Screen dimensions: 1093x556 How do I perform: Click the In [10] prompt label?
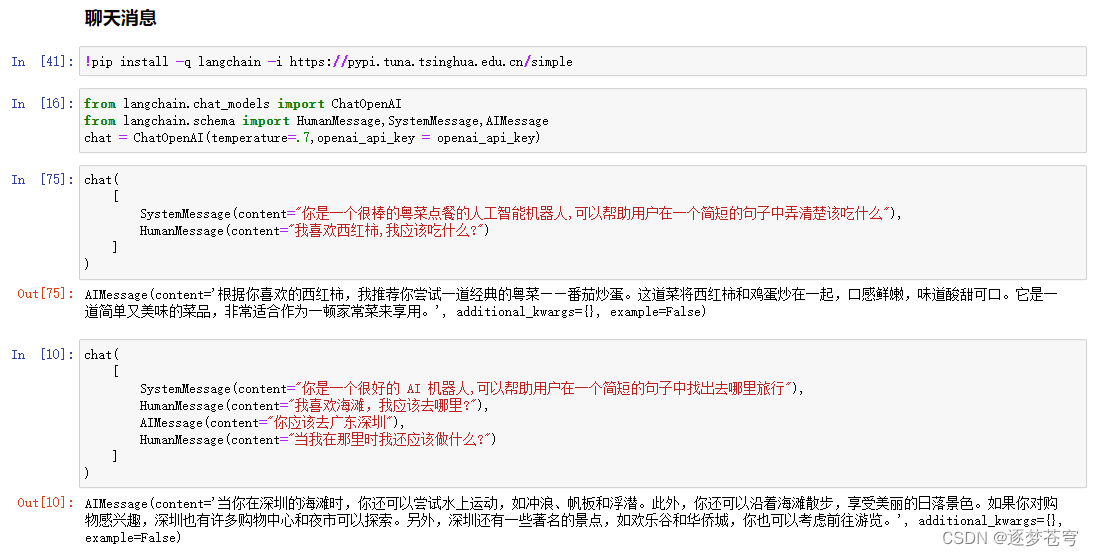(x=42, y=355)
